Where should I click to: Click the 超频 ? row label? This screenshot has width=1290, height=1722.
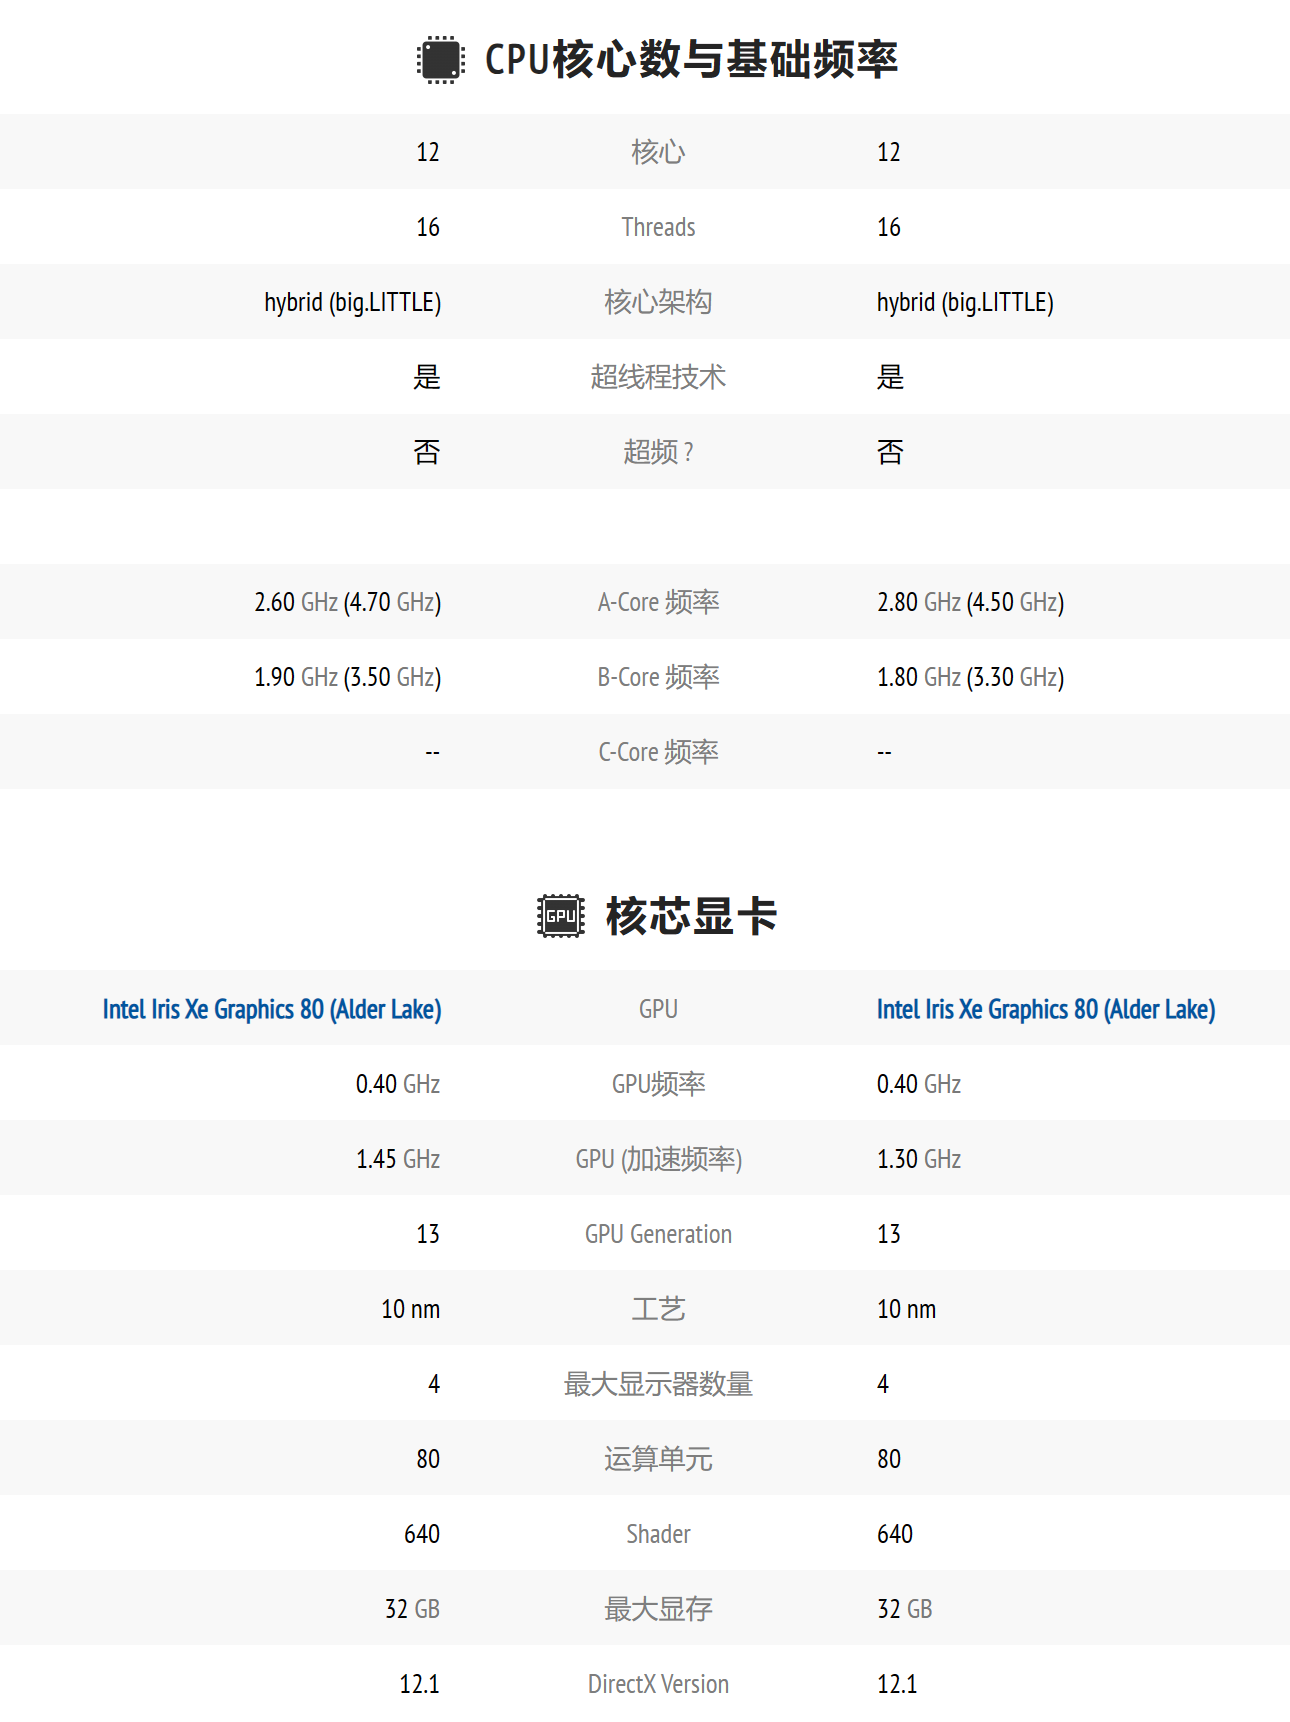[x=658, y=452]
